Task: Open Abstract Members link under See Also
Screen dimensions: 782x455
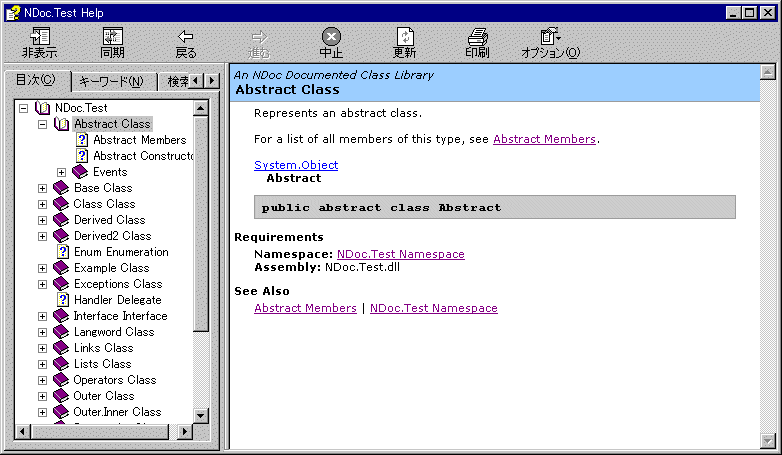Action: click(305, 308)
